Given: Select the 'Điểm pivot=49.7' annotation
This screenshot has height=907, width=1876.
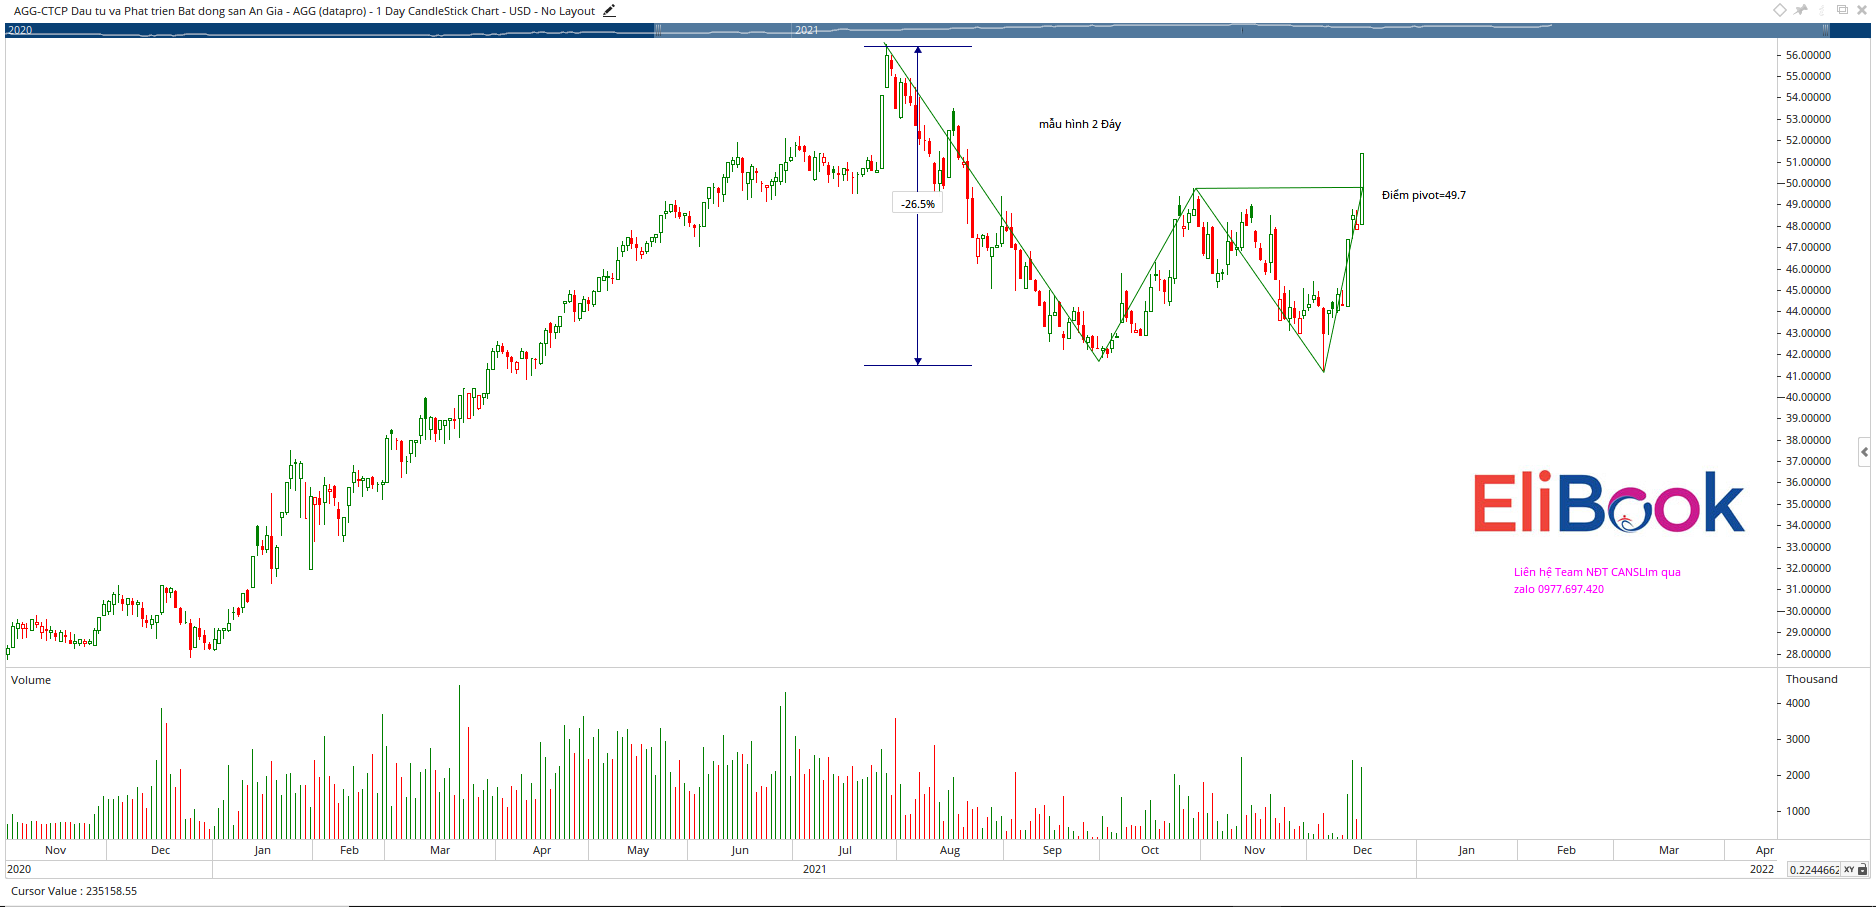Looking at the screenshot, I should click(x=1423, y=195).
